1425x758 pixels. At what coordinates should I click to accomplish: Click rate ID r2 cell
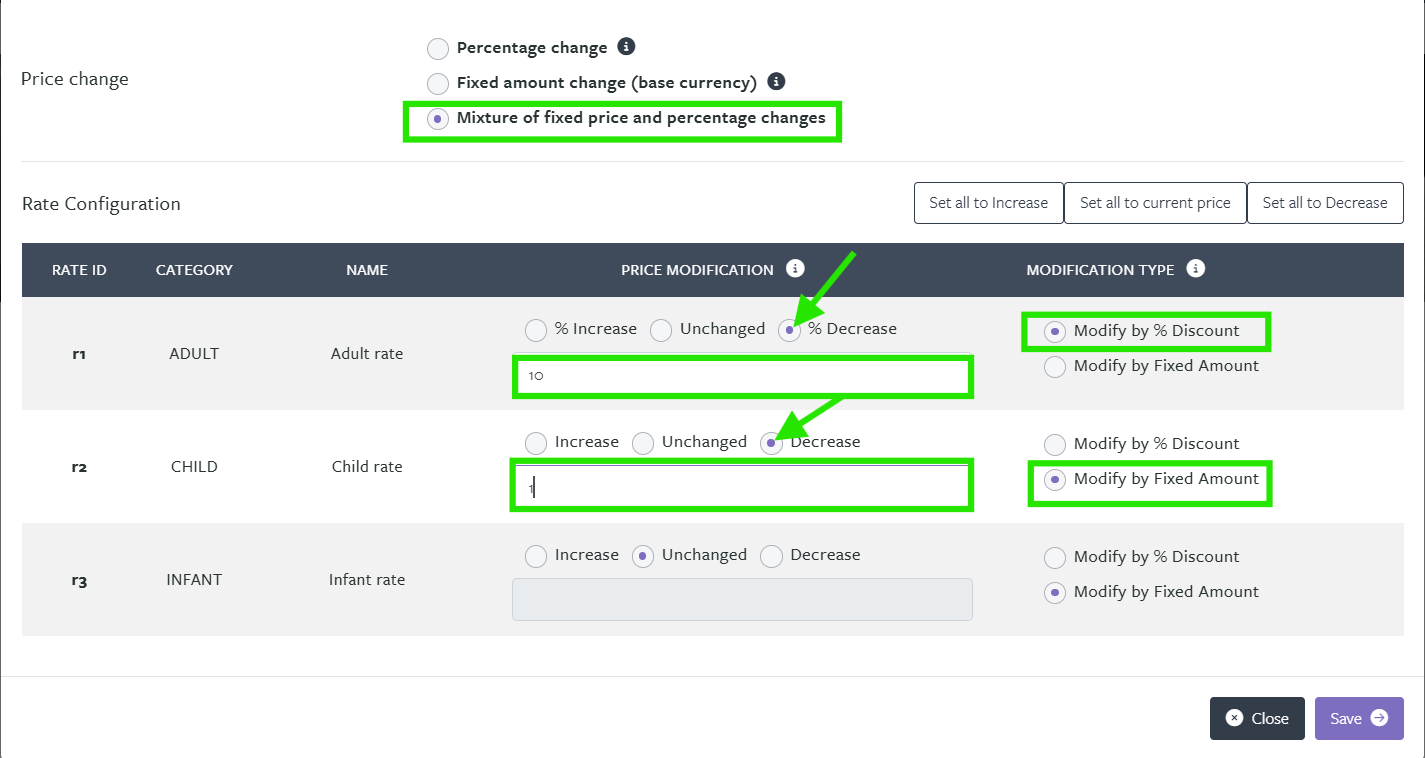pyautogui.click(x=79, y=467)
